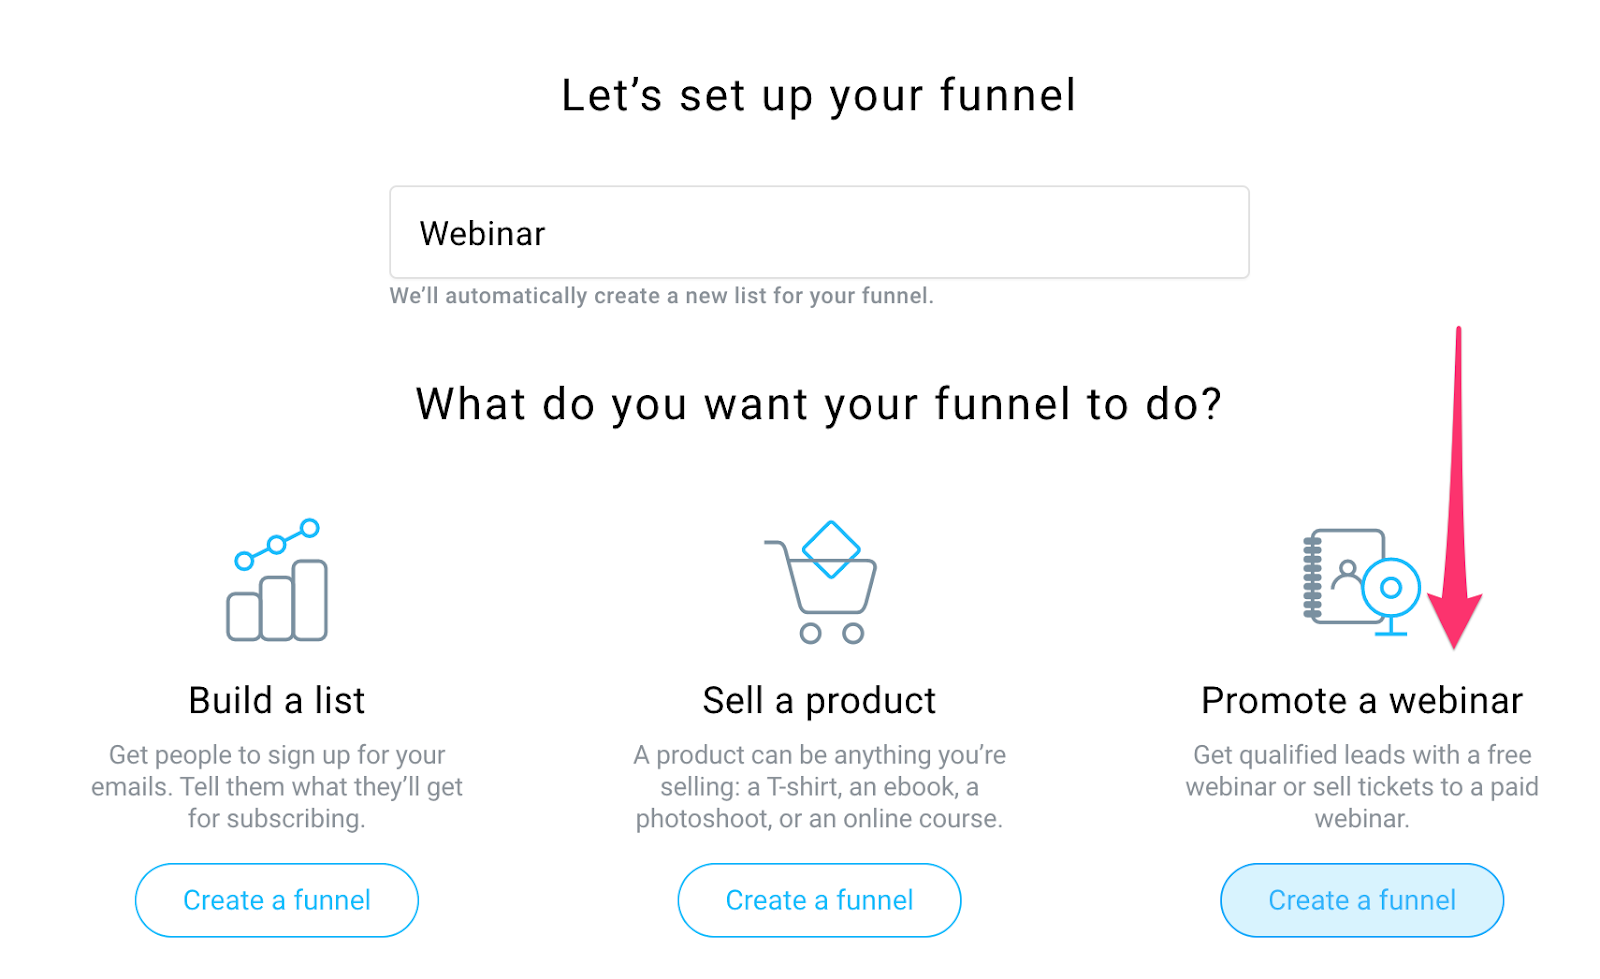Viewport: 1600px width, 979px height.
Task: Click the 'What do you want your funnel to do?' heading
Action: (x=819, y=404)
